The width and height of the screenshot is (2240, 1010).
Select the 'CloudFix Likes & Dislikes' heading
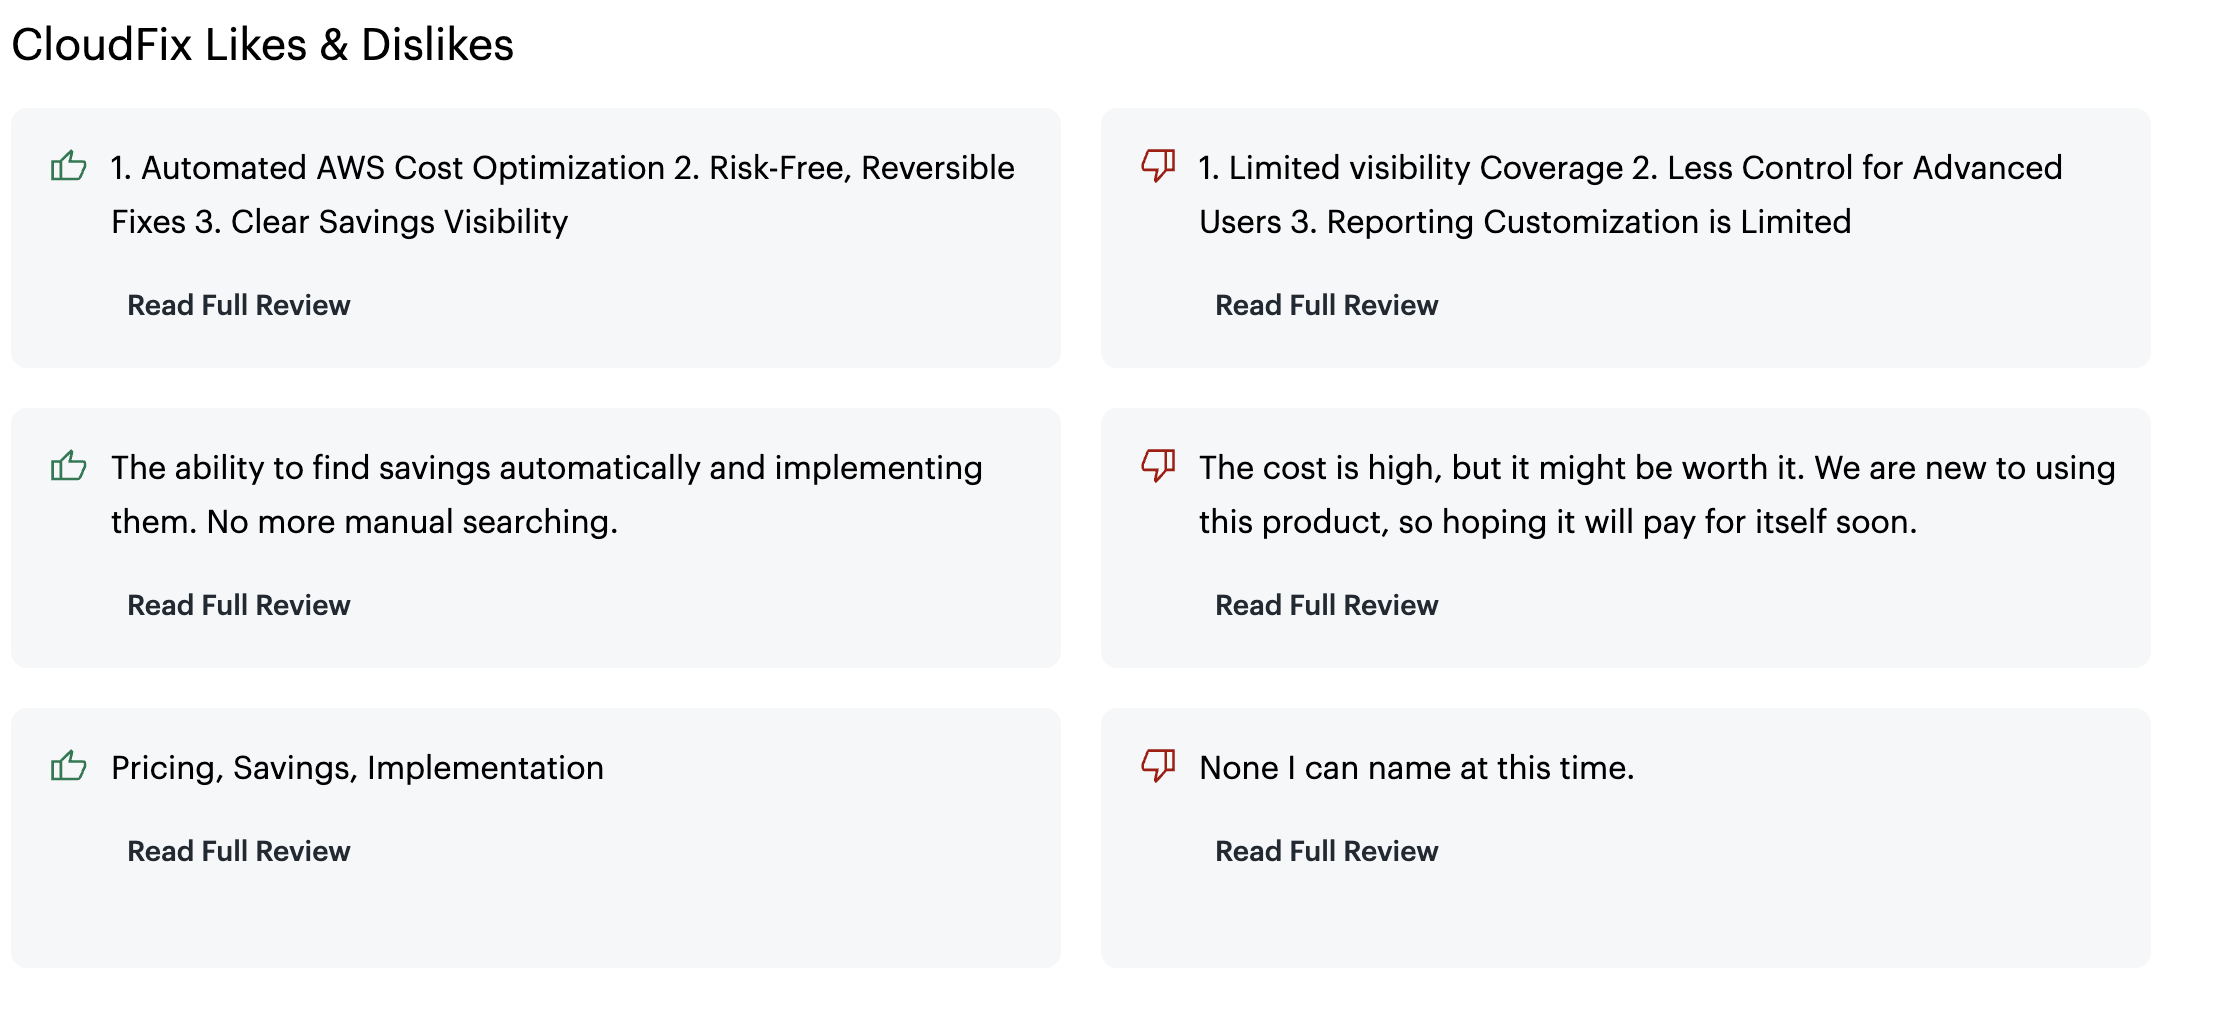coord(262,45)
